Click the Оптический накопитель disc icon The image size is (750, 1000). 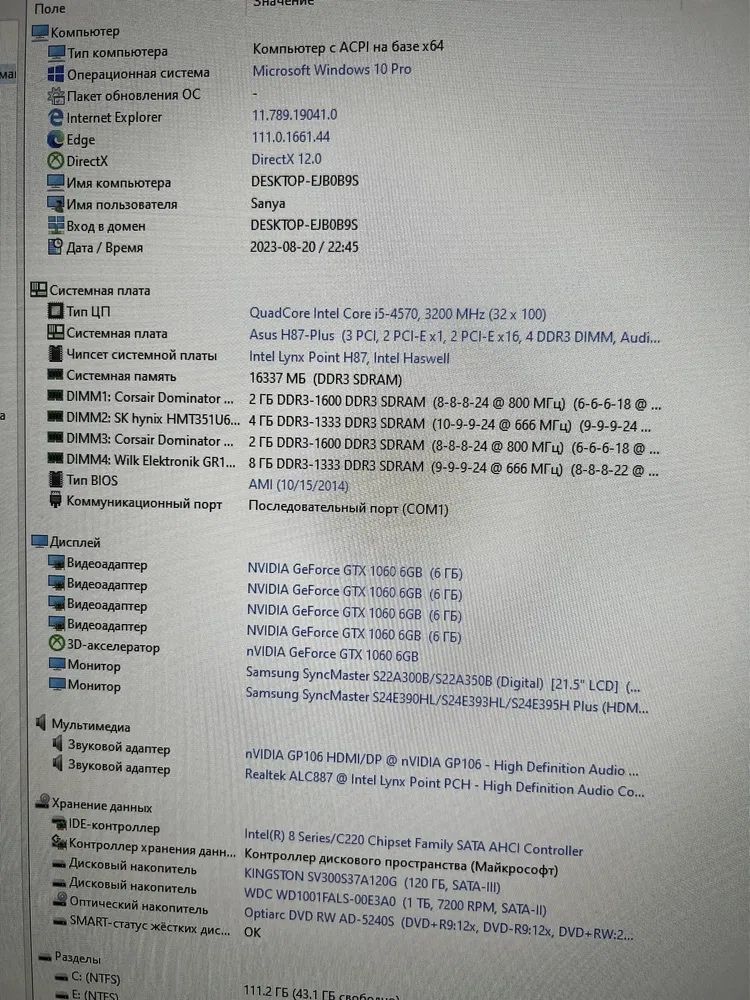pyautogui.click(x=61, y=901)
